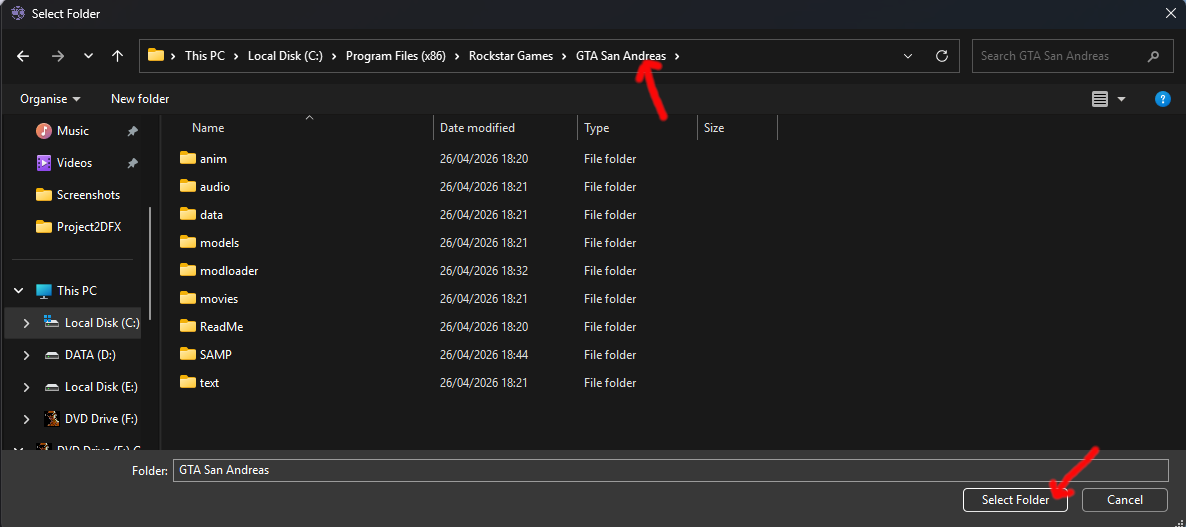Open the view options dropdown arrow
Viewport: 1186px width, 527px height.
pyautogui.click(x=1121, y=99)
